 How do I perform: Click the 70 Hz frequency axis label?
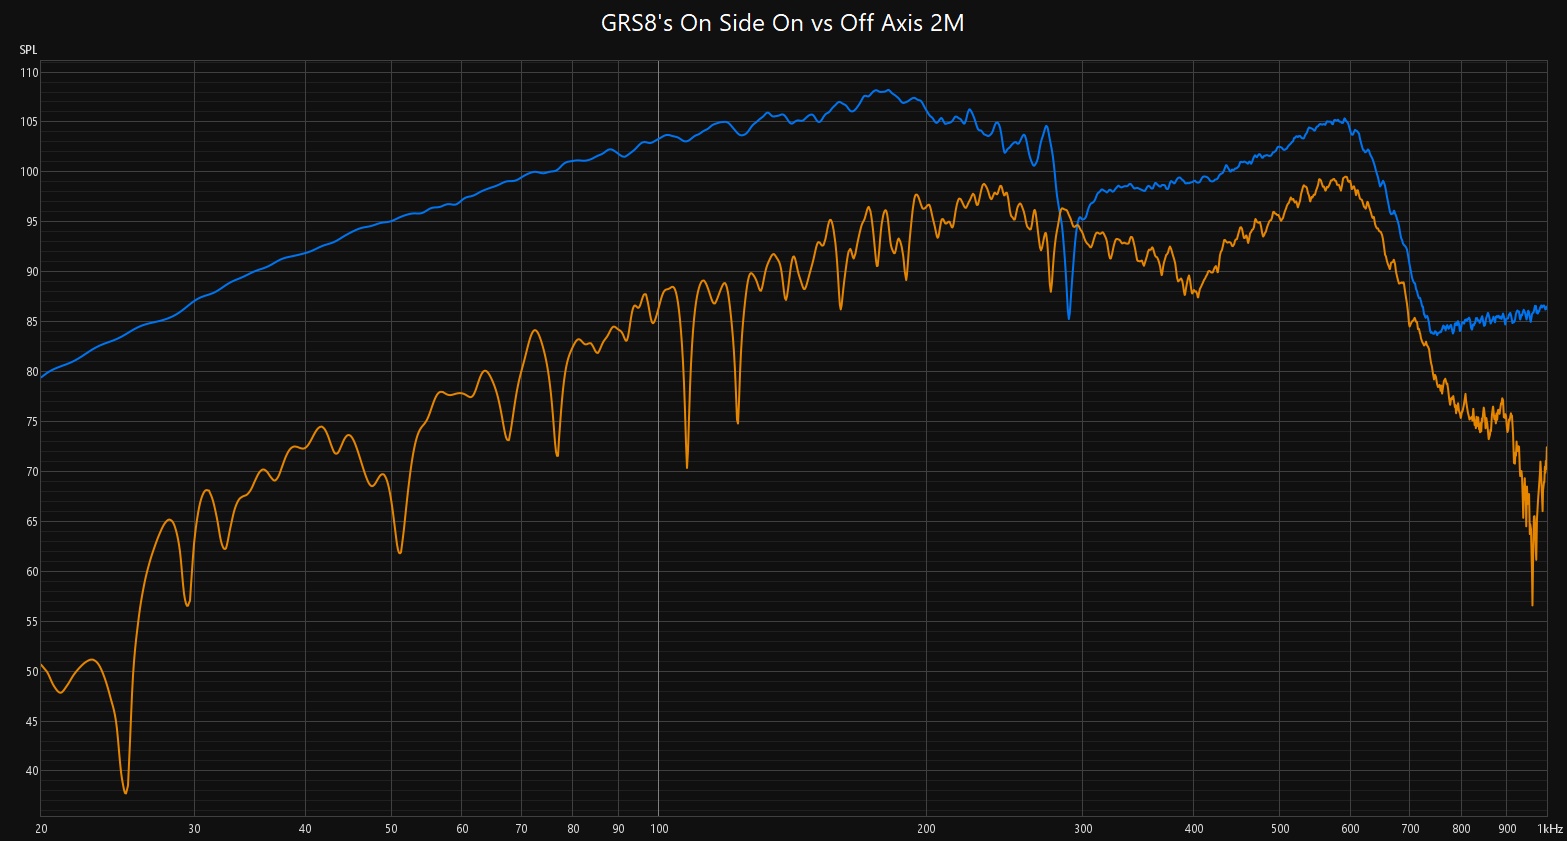click(x=521, y=829)
